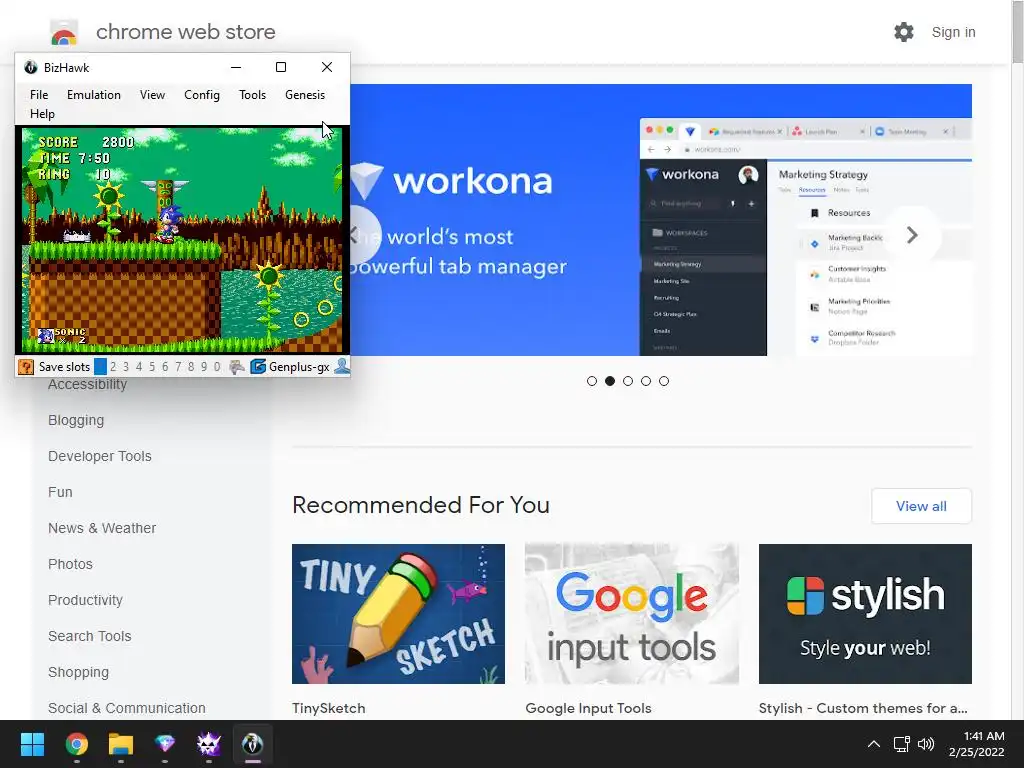This screenshot has width=1024, height=768.
Task: Open the BizHawk Genesis menu
Action: (305, 95)
